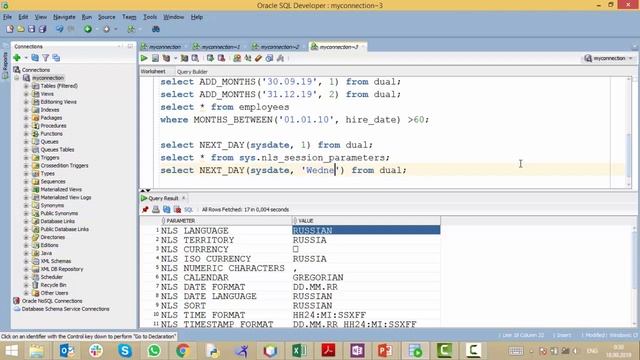The height and width of the screenshot is (360, 640).
Task: Open Google Chrome from the taskbar
Action: [x=183, y=351]
